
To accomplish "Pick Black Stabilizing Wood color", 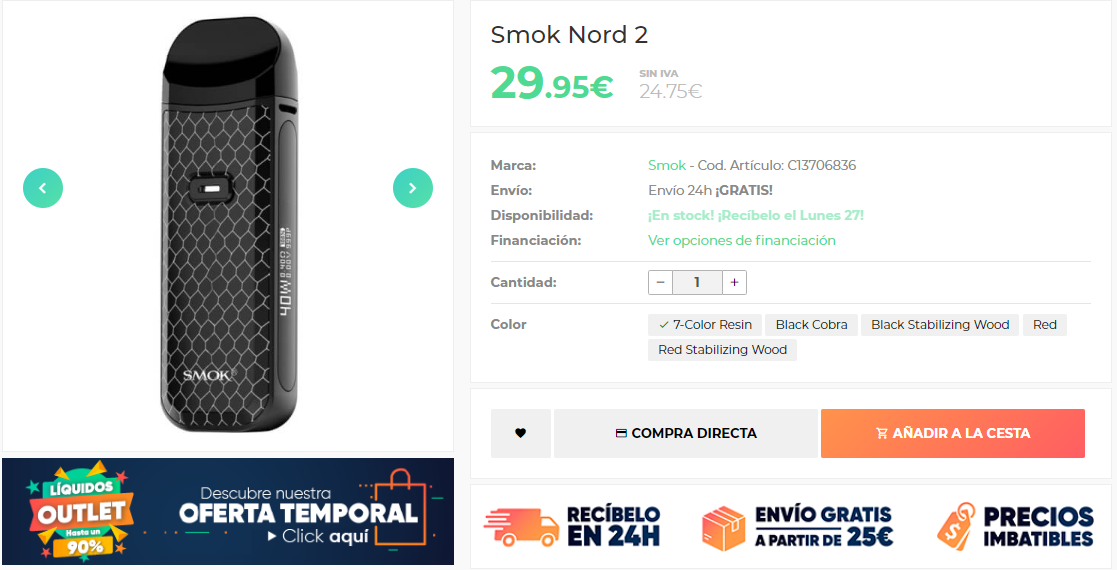I will click(940, 325).
